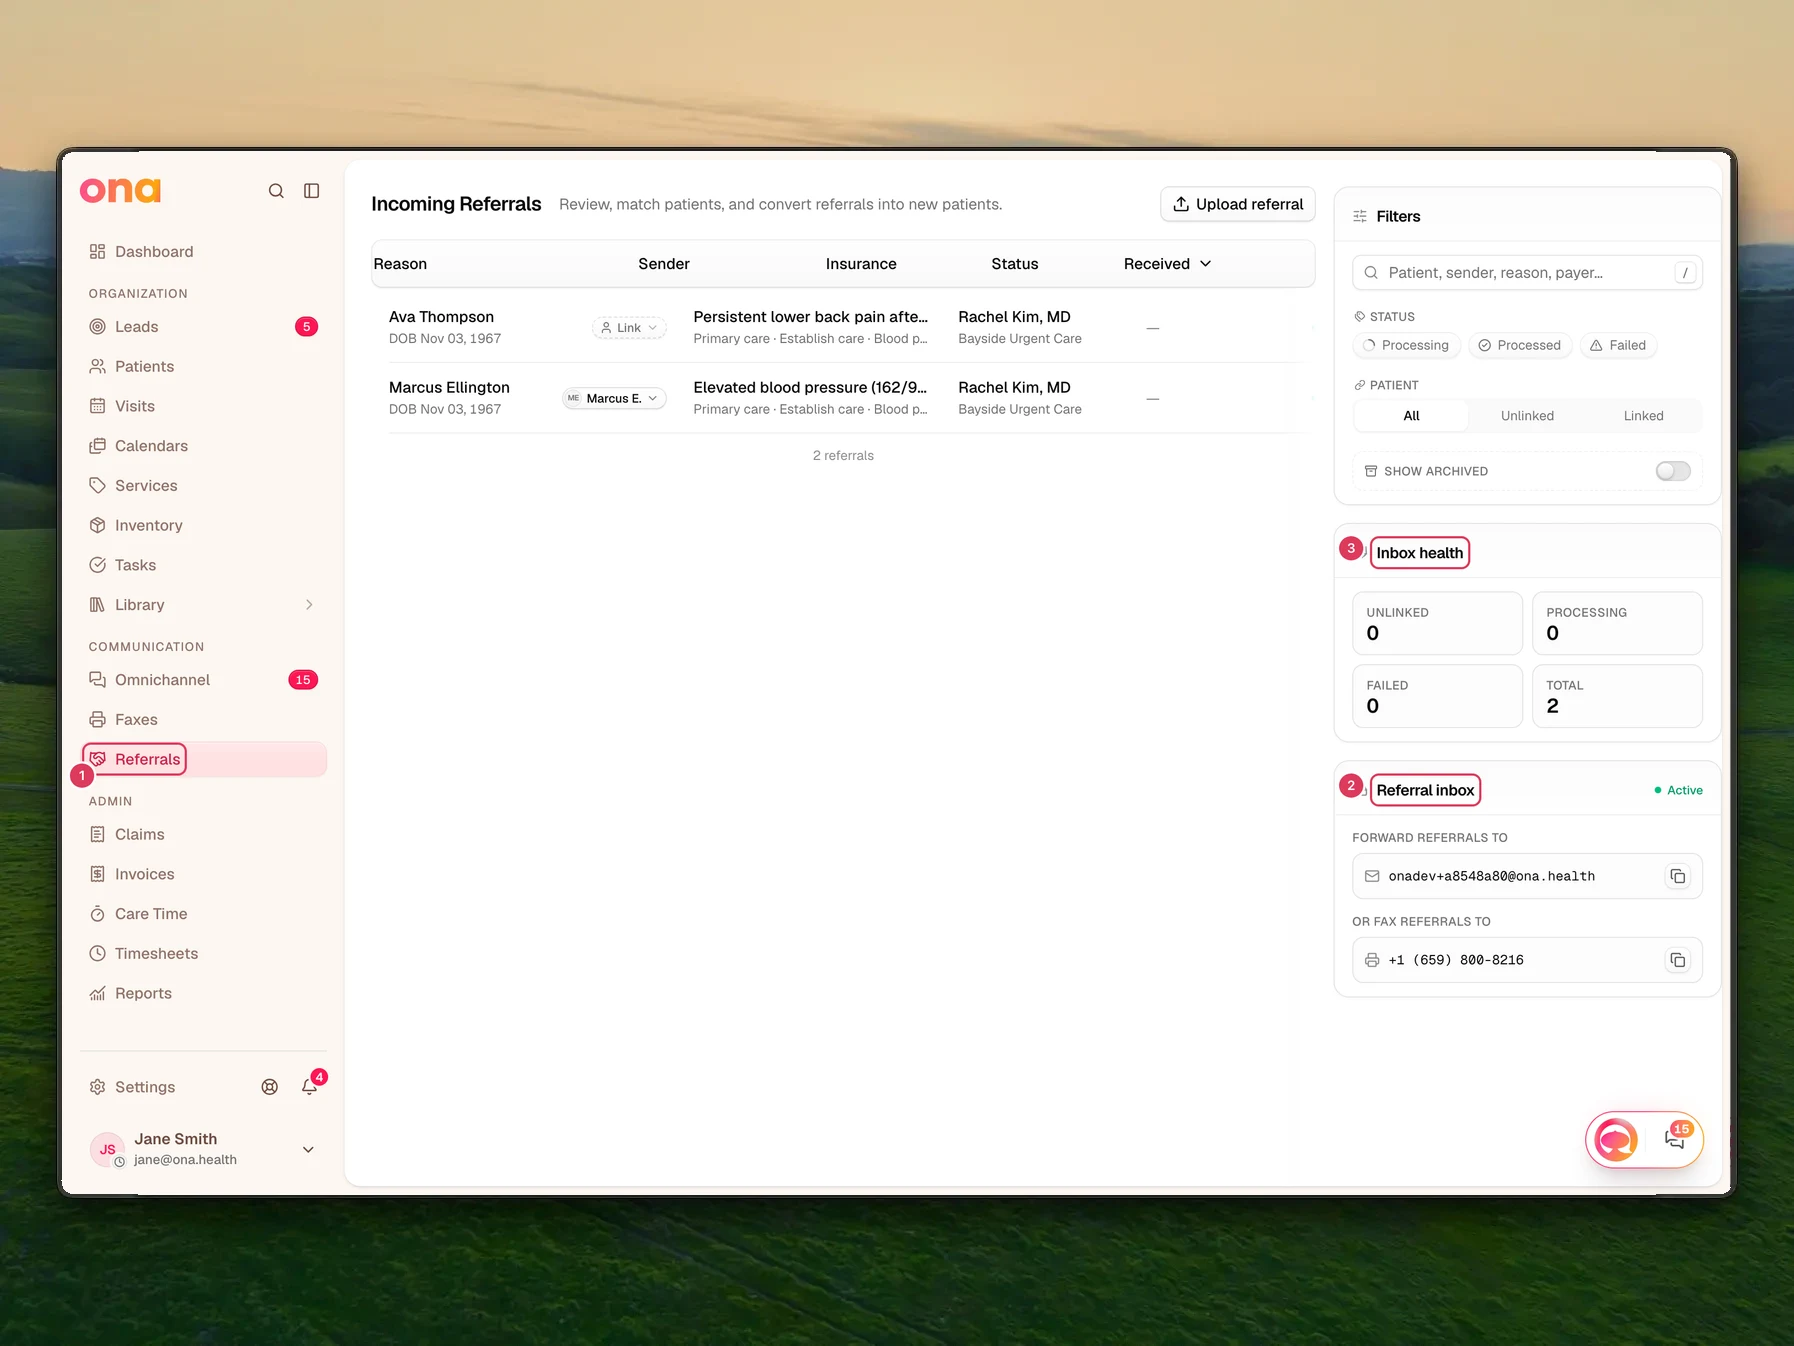The width and height of the screenshot is (1794, 1346).
Task: Open the Inventory page
Action: tap(204, 526)
